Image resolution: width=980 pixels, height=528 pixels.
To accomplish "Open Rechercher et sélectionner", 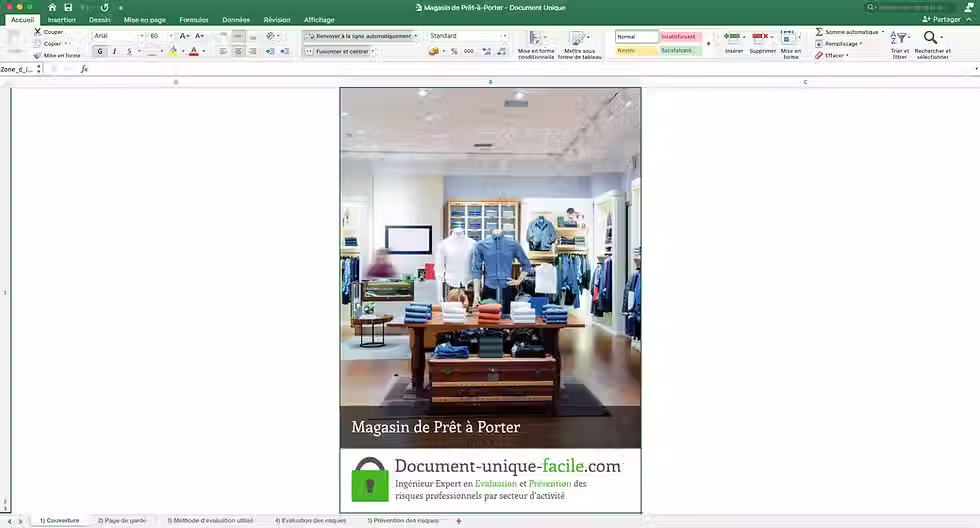I will [x=932, y=45].
